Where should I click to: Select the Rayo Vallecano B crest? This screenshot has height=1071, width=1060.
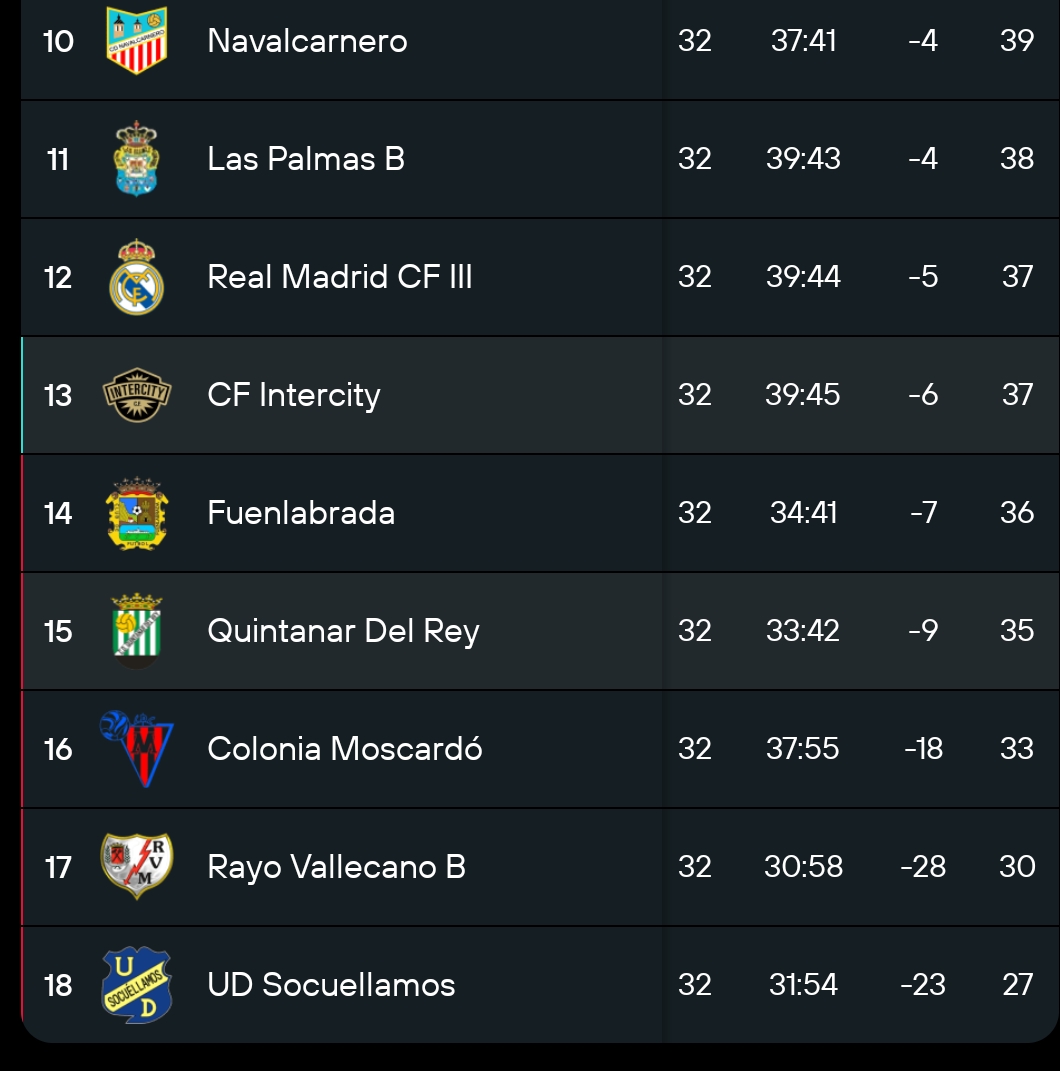coord(137,866)
